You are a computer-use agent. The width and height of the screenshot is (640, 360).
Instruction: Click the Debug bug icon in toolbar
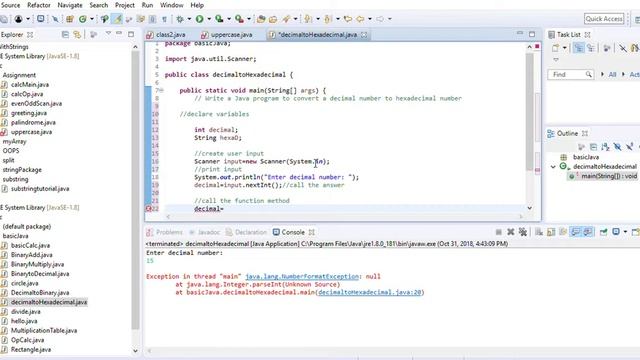coord(180,19)
